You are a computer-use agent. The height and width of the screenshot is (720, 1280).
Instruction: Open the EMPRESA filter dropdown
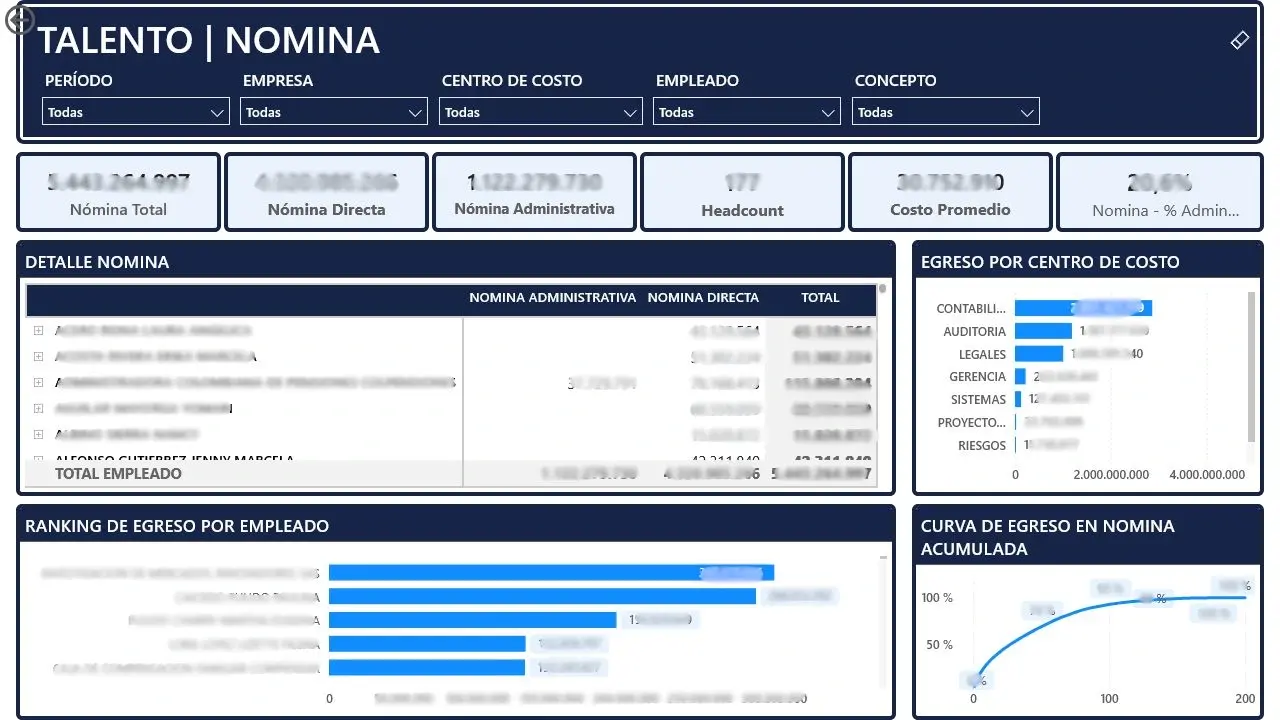coord(334,112)
